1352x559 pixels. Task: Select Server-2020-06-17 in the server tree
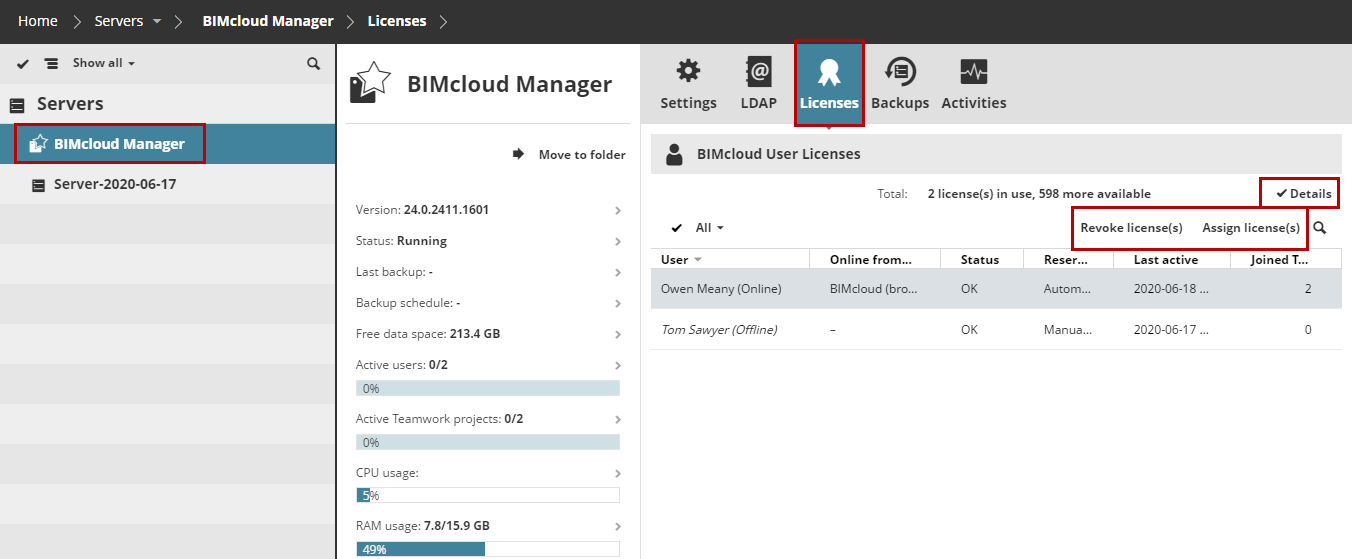click(114, 185)
